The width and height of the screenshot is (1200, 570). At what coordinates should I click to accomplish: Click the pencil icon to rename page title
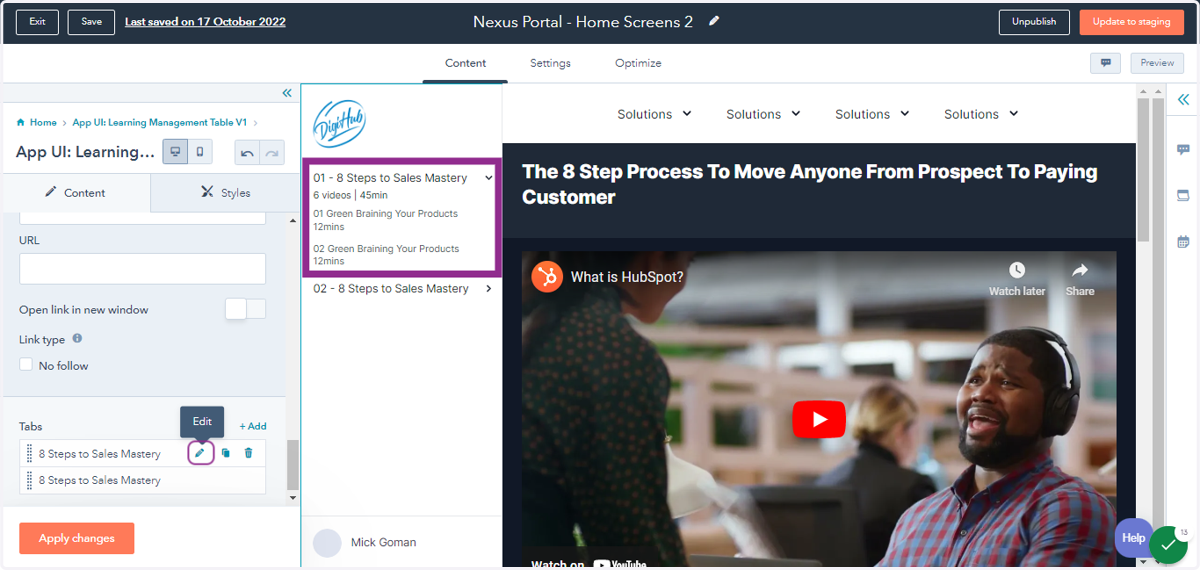(x=714, y=21)
